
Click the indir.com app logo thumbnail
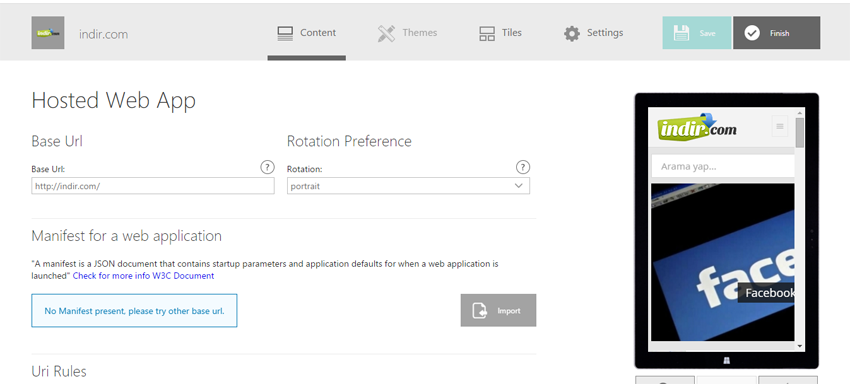(x=48, y=33)
